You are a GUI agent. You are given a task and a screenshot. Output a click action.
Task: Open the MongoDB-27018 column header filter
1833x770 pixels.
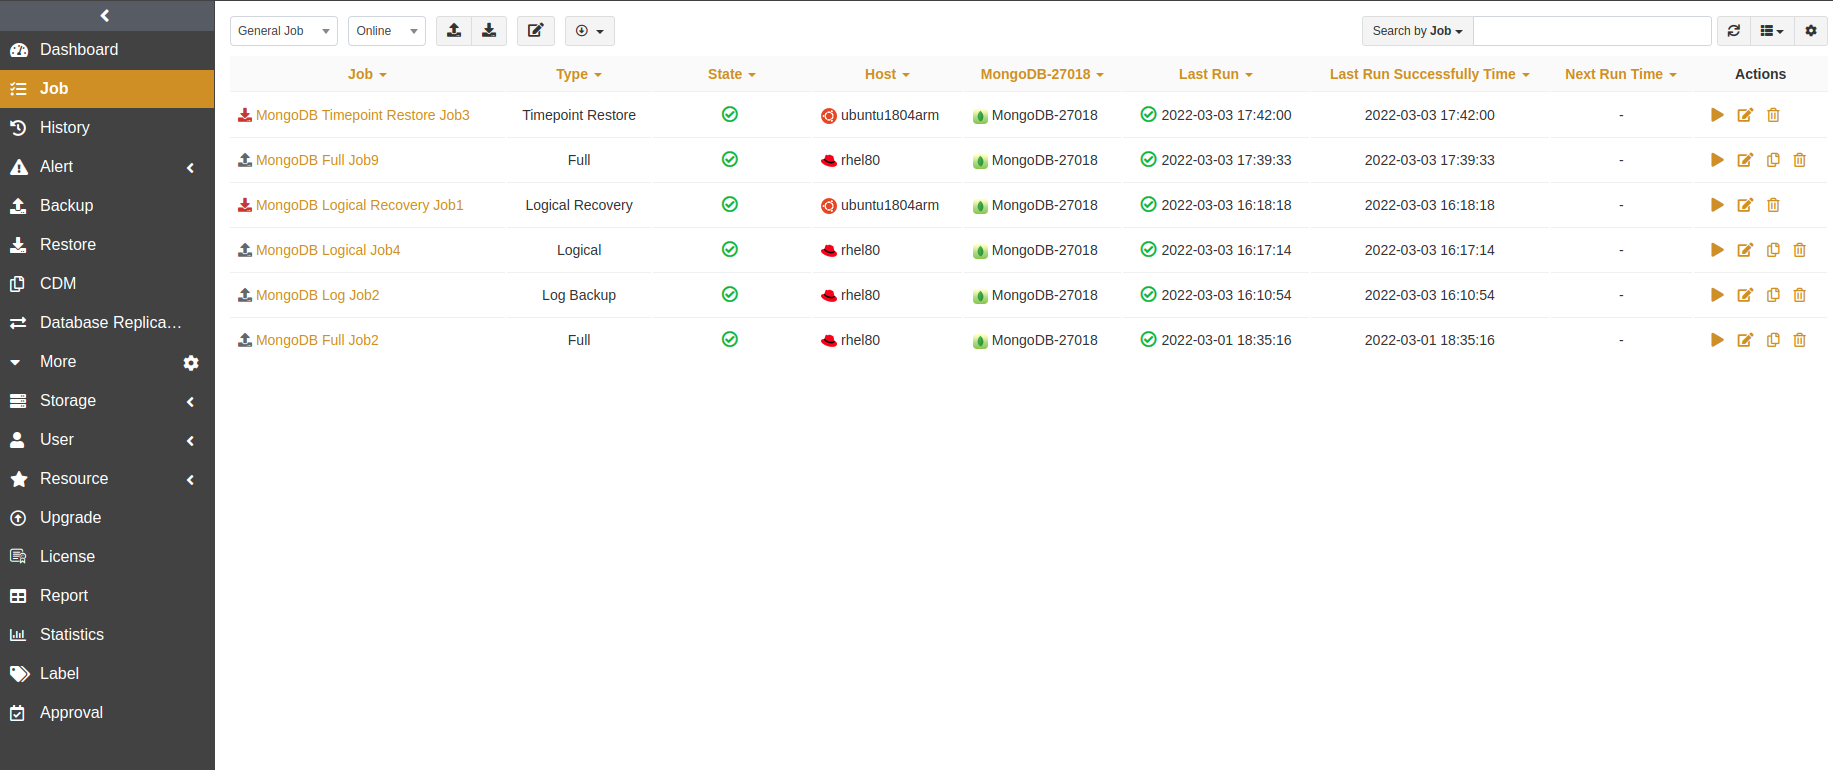1042,74
